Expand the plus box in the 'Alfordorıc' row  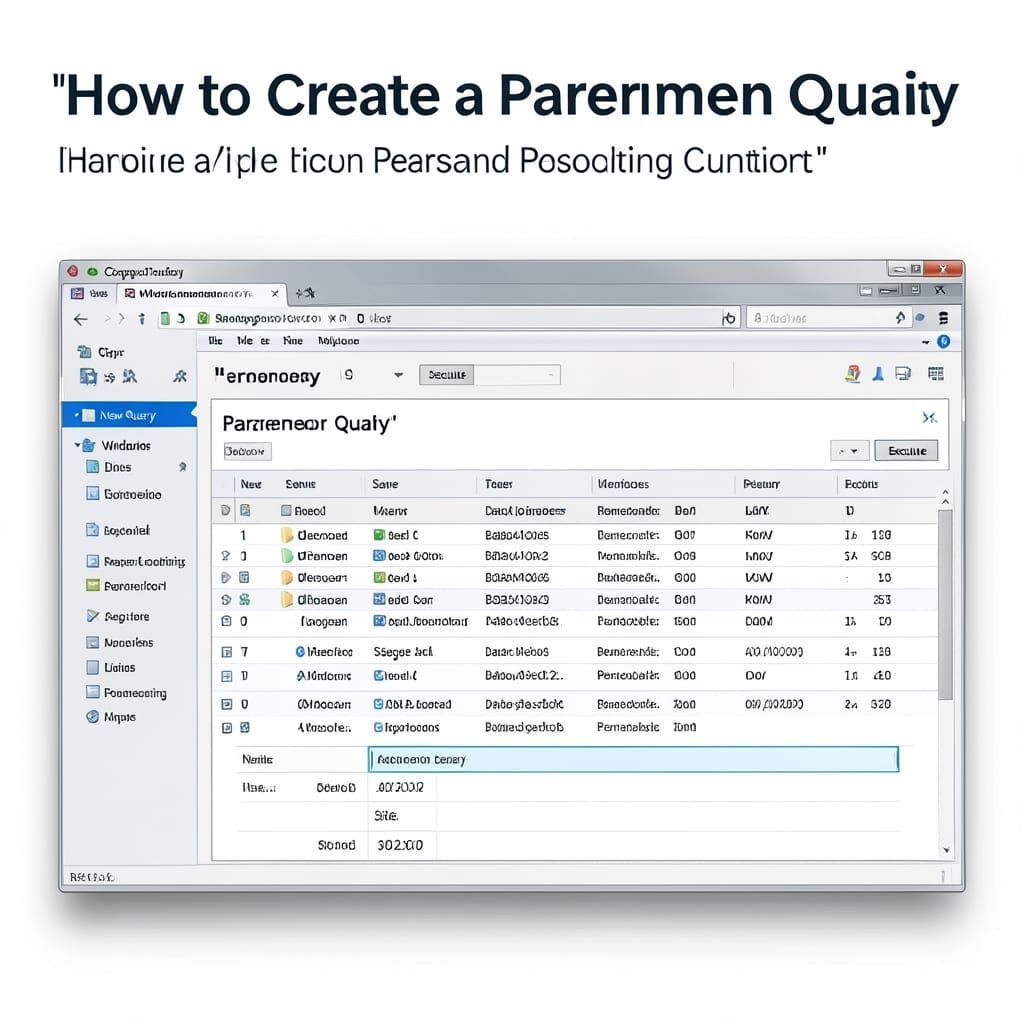tap(227, 676)
